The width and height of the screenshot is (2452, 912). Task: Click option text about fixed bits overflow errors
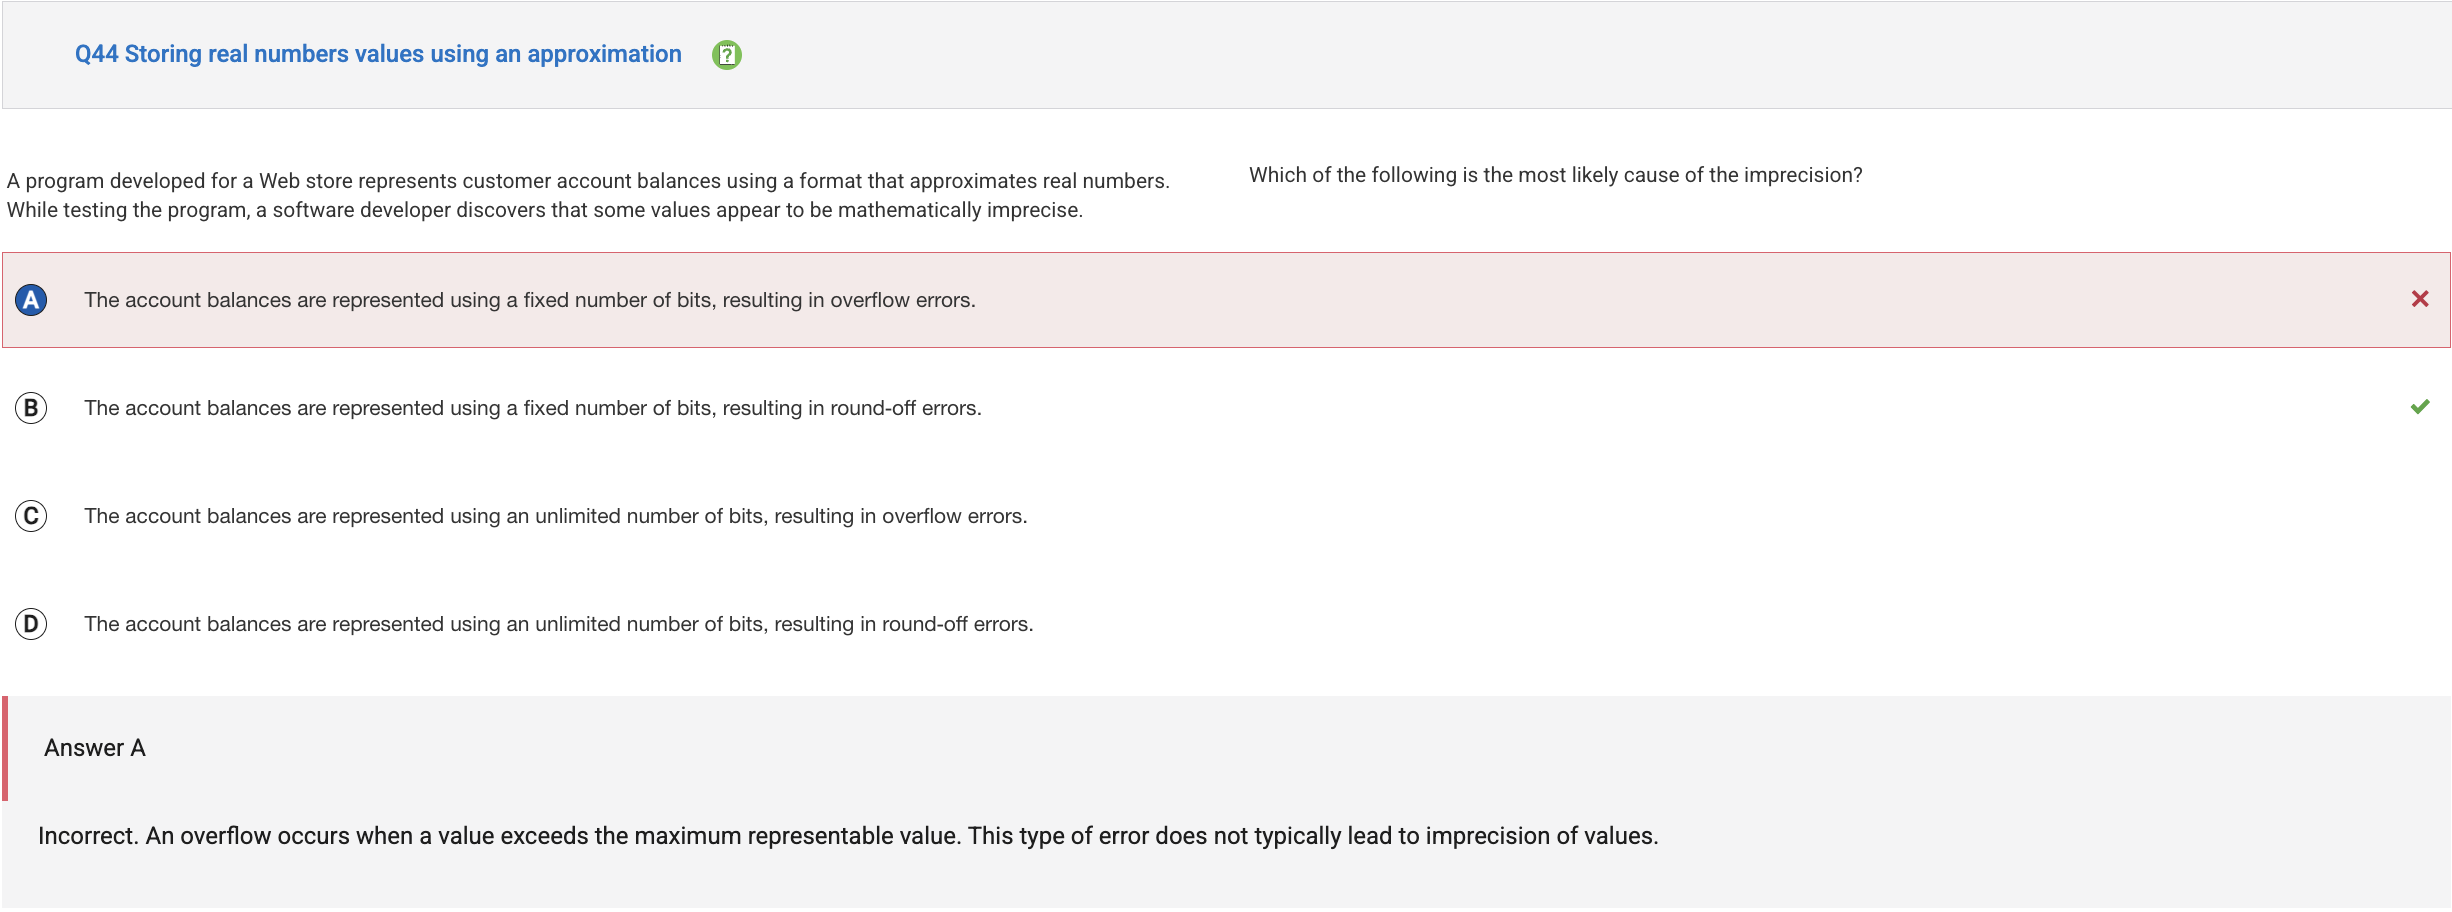pos(530,300)
